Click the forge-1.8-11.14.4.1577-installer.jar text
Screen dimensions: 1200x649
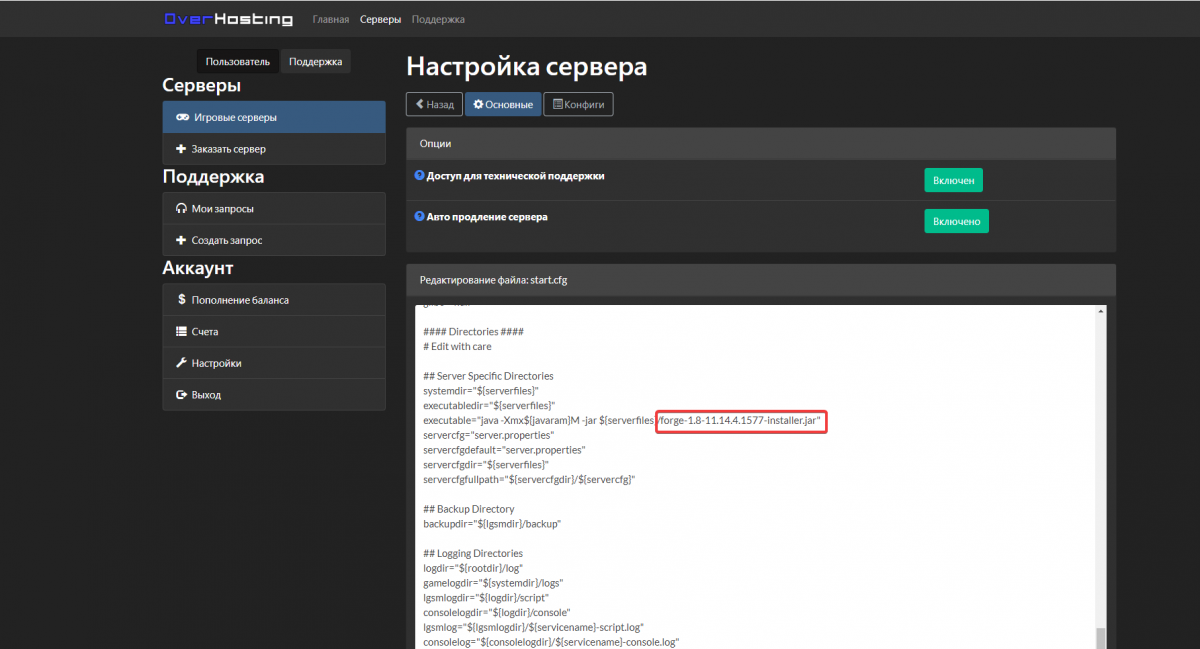pos(740,421)
